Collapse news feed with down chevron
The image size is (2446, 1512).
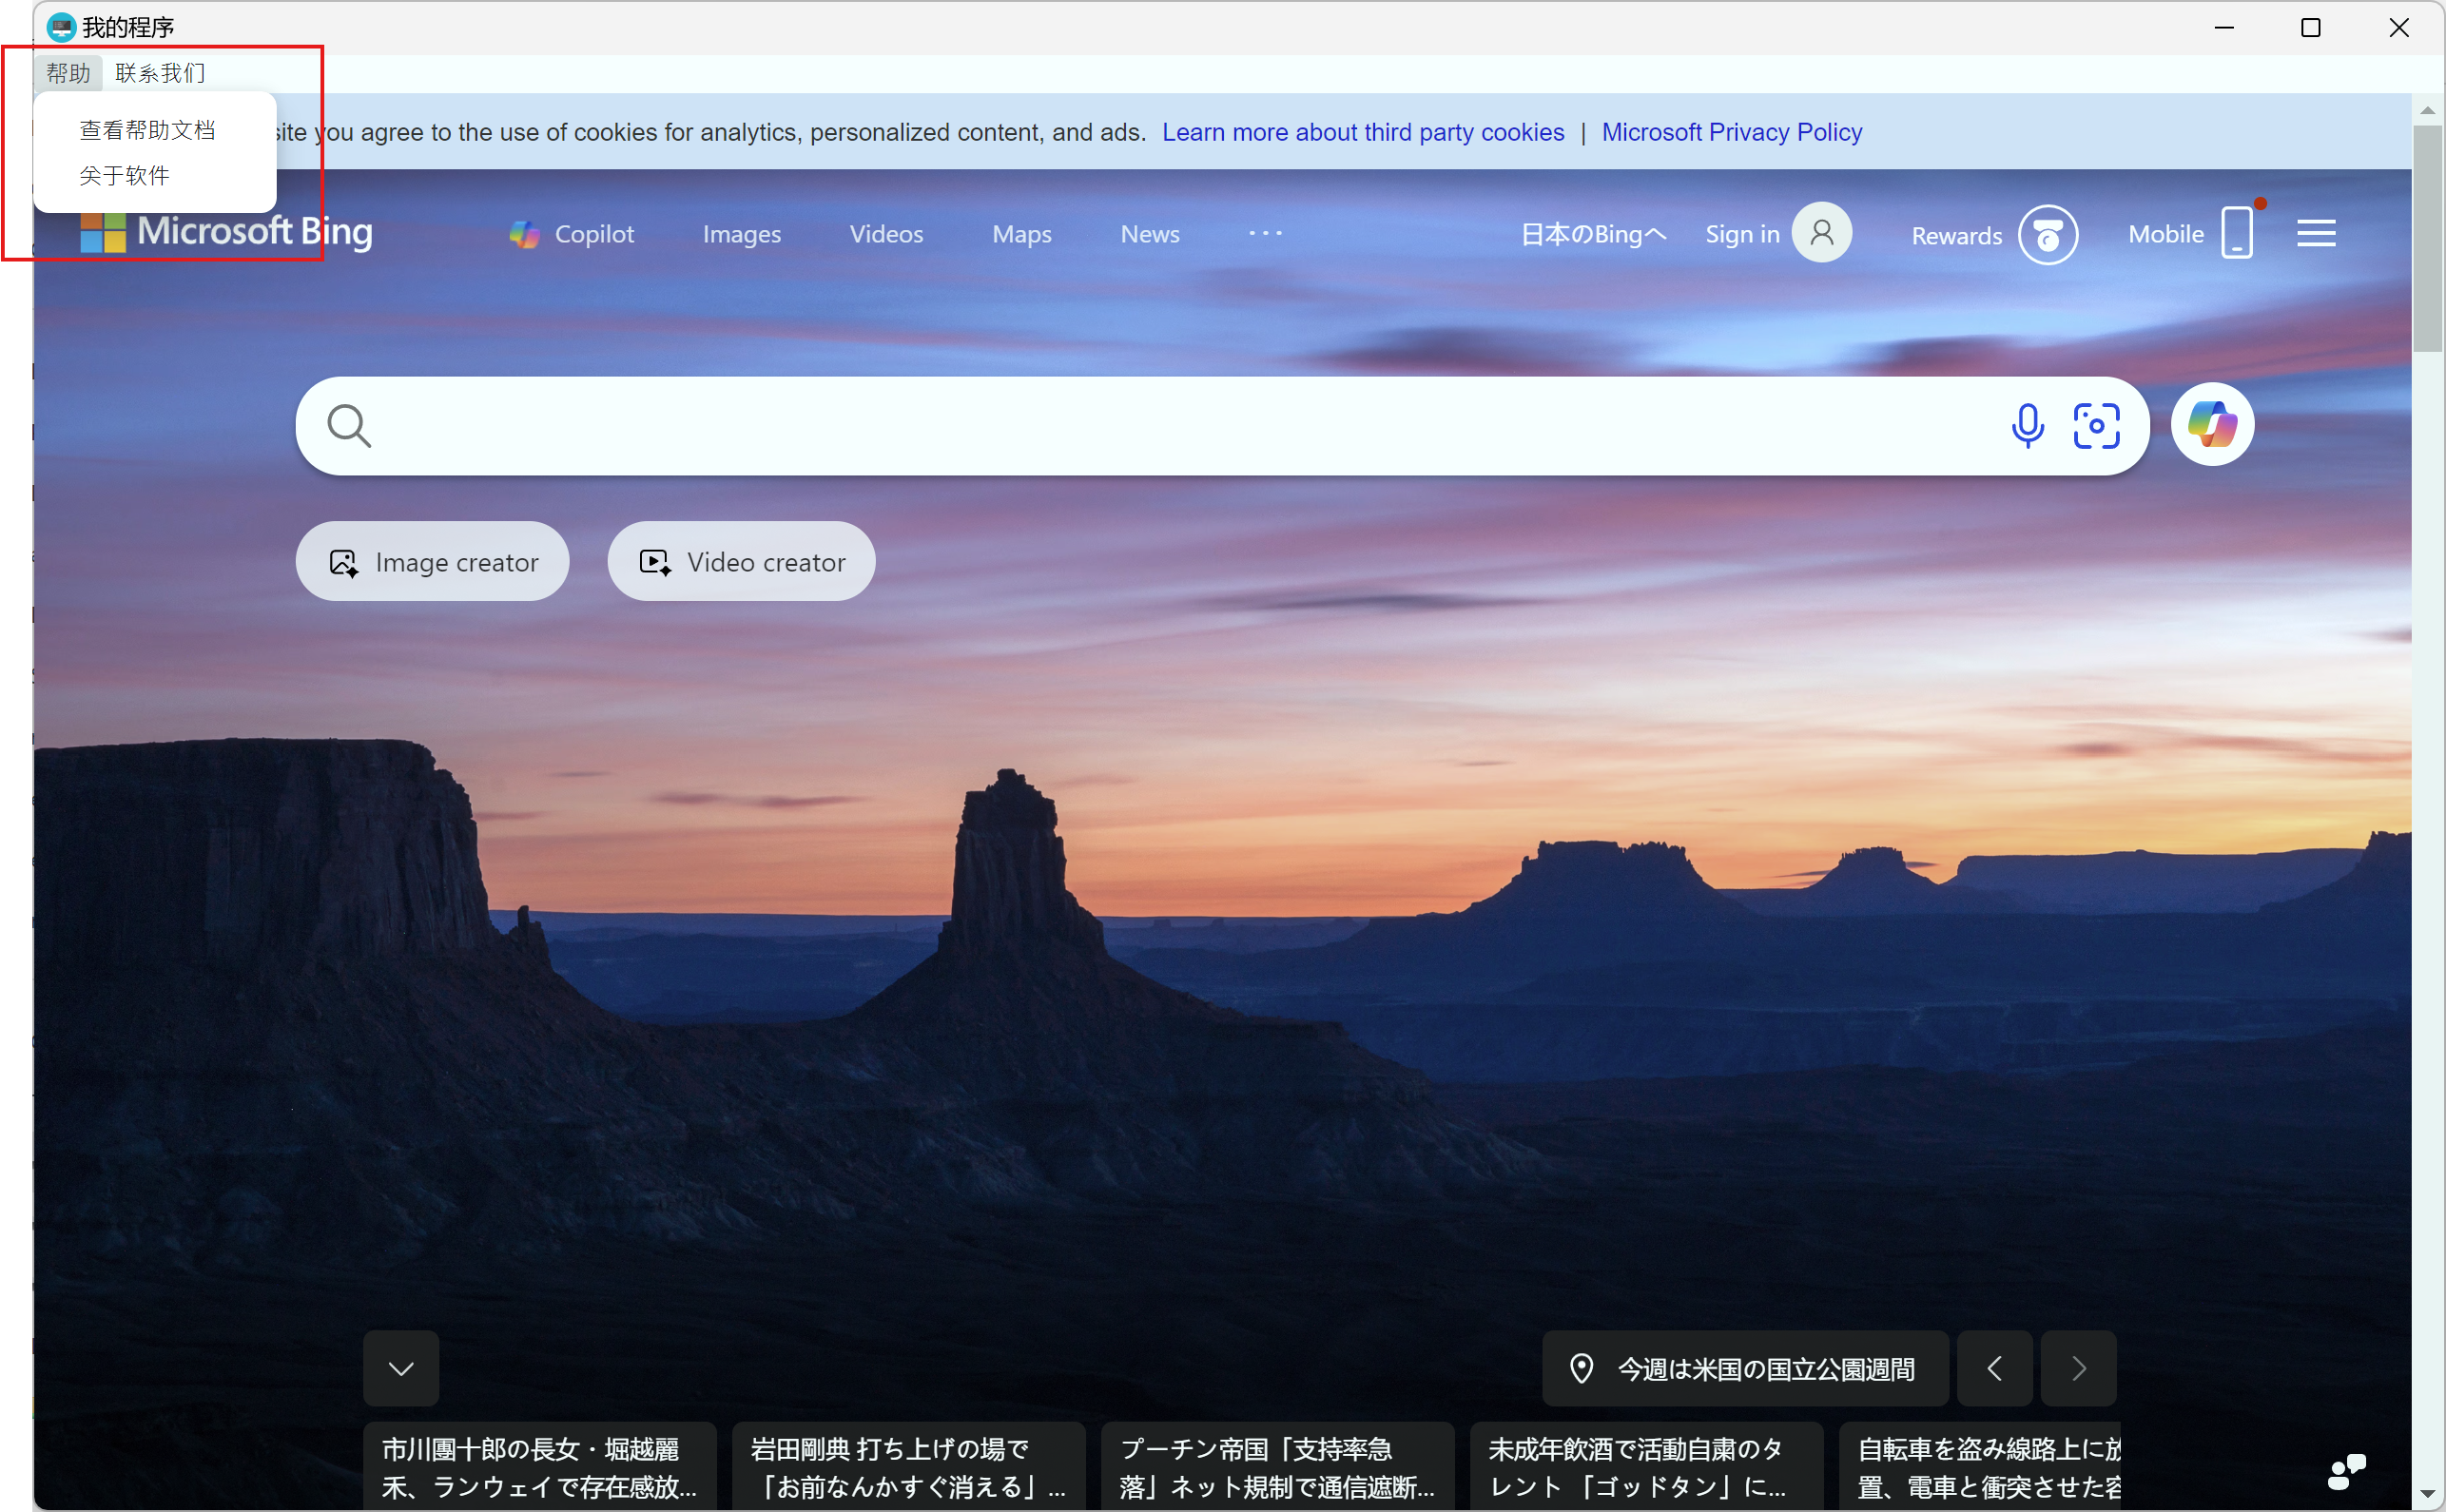(x=401, y=1368)
